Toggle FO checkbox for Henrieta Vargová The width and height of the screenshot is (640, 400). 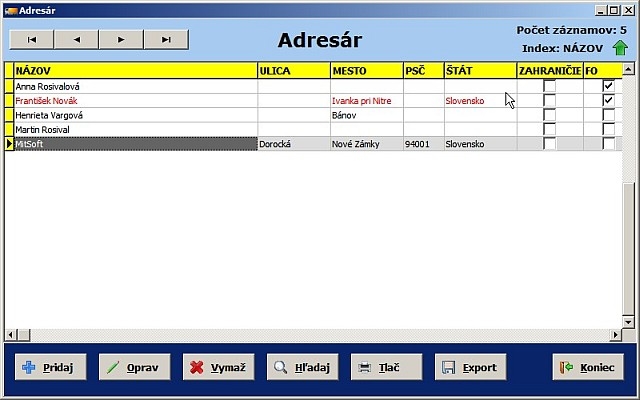point(608,115)
